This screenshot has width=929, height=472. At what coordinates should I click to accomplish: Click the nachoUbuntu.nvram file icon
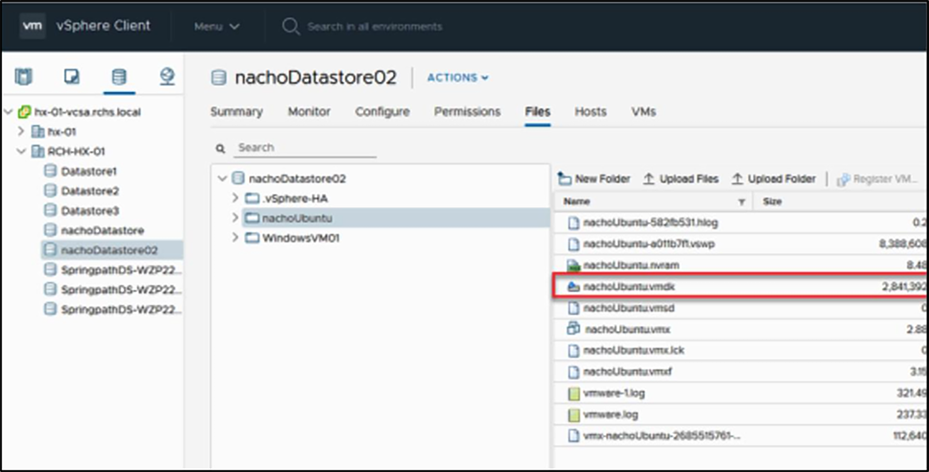(x=573, y=265)
